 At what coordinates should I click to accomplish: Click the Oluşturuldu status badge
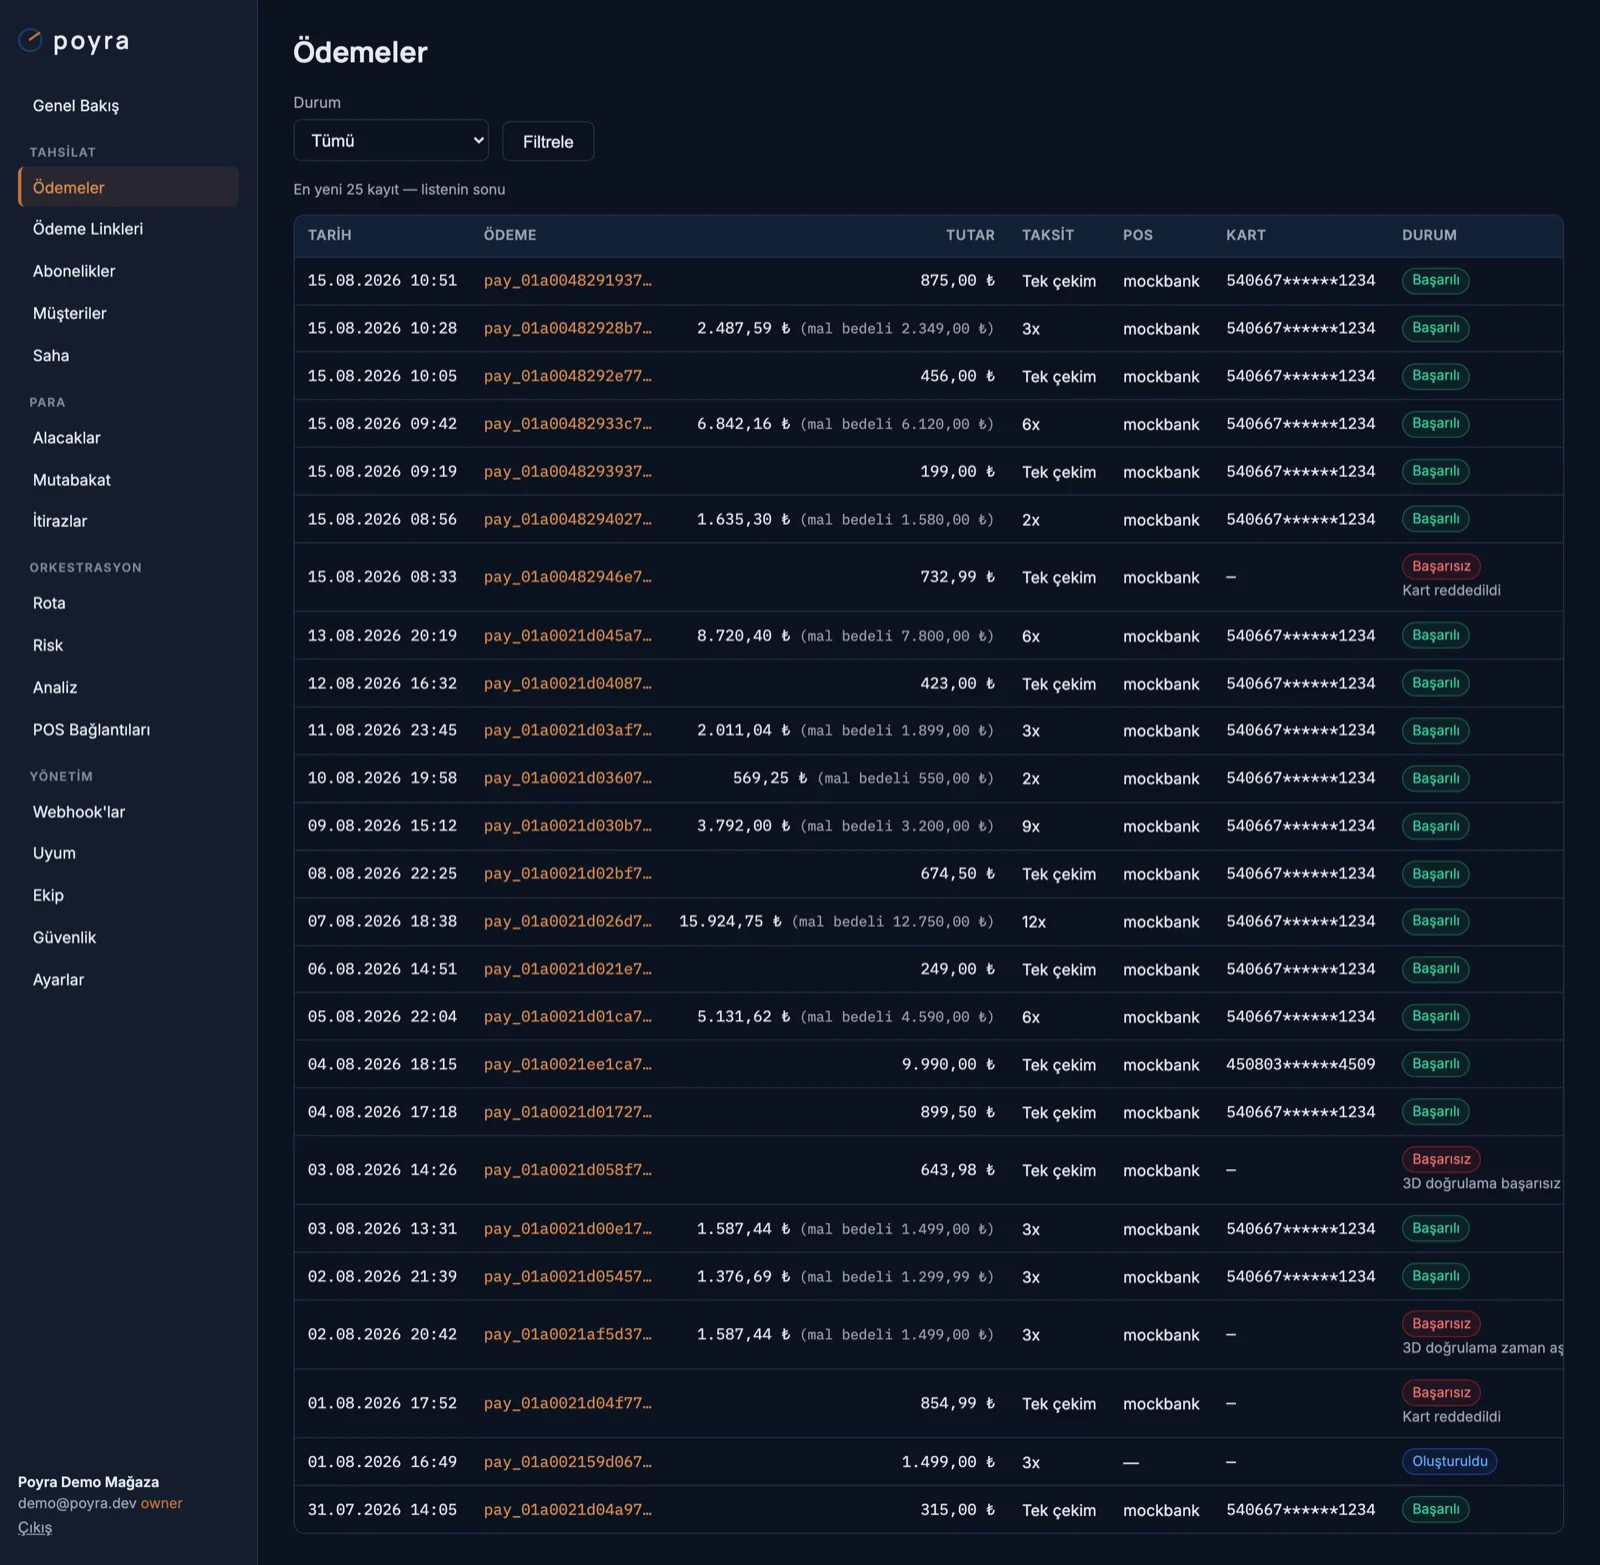(1449, 1461)
